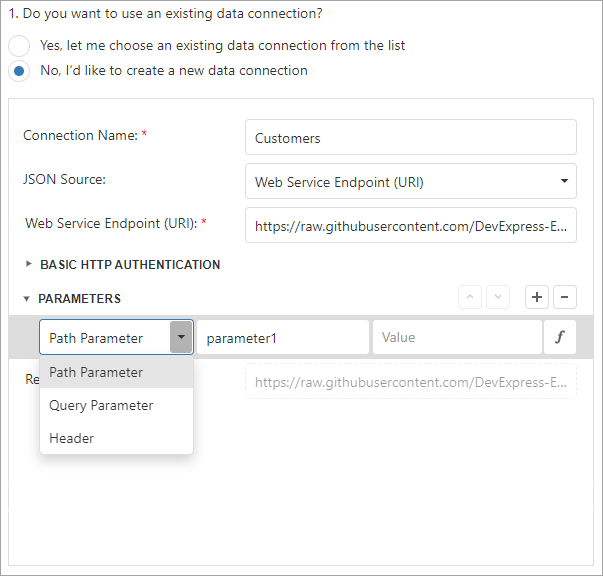Click the plus icon to add parameter

click(537, 297)
